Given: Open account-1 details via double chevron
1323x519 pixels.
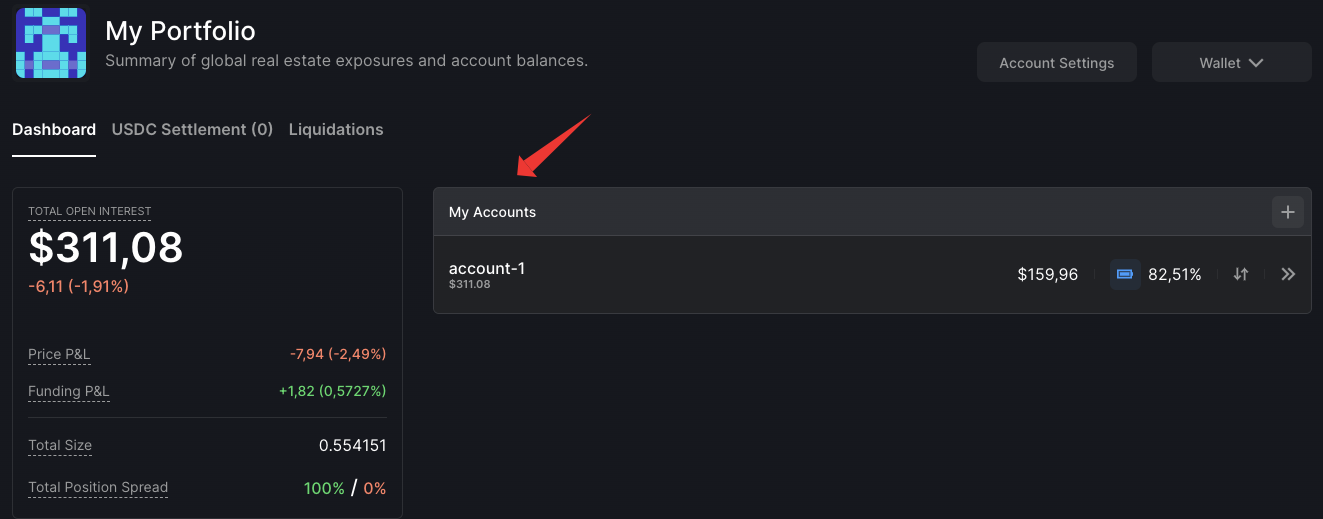Looking at the screenshot, I should [1288, 274].
